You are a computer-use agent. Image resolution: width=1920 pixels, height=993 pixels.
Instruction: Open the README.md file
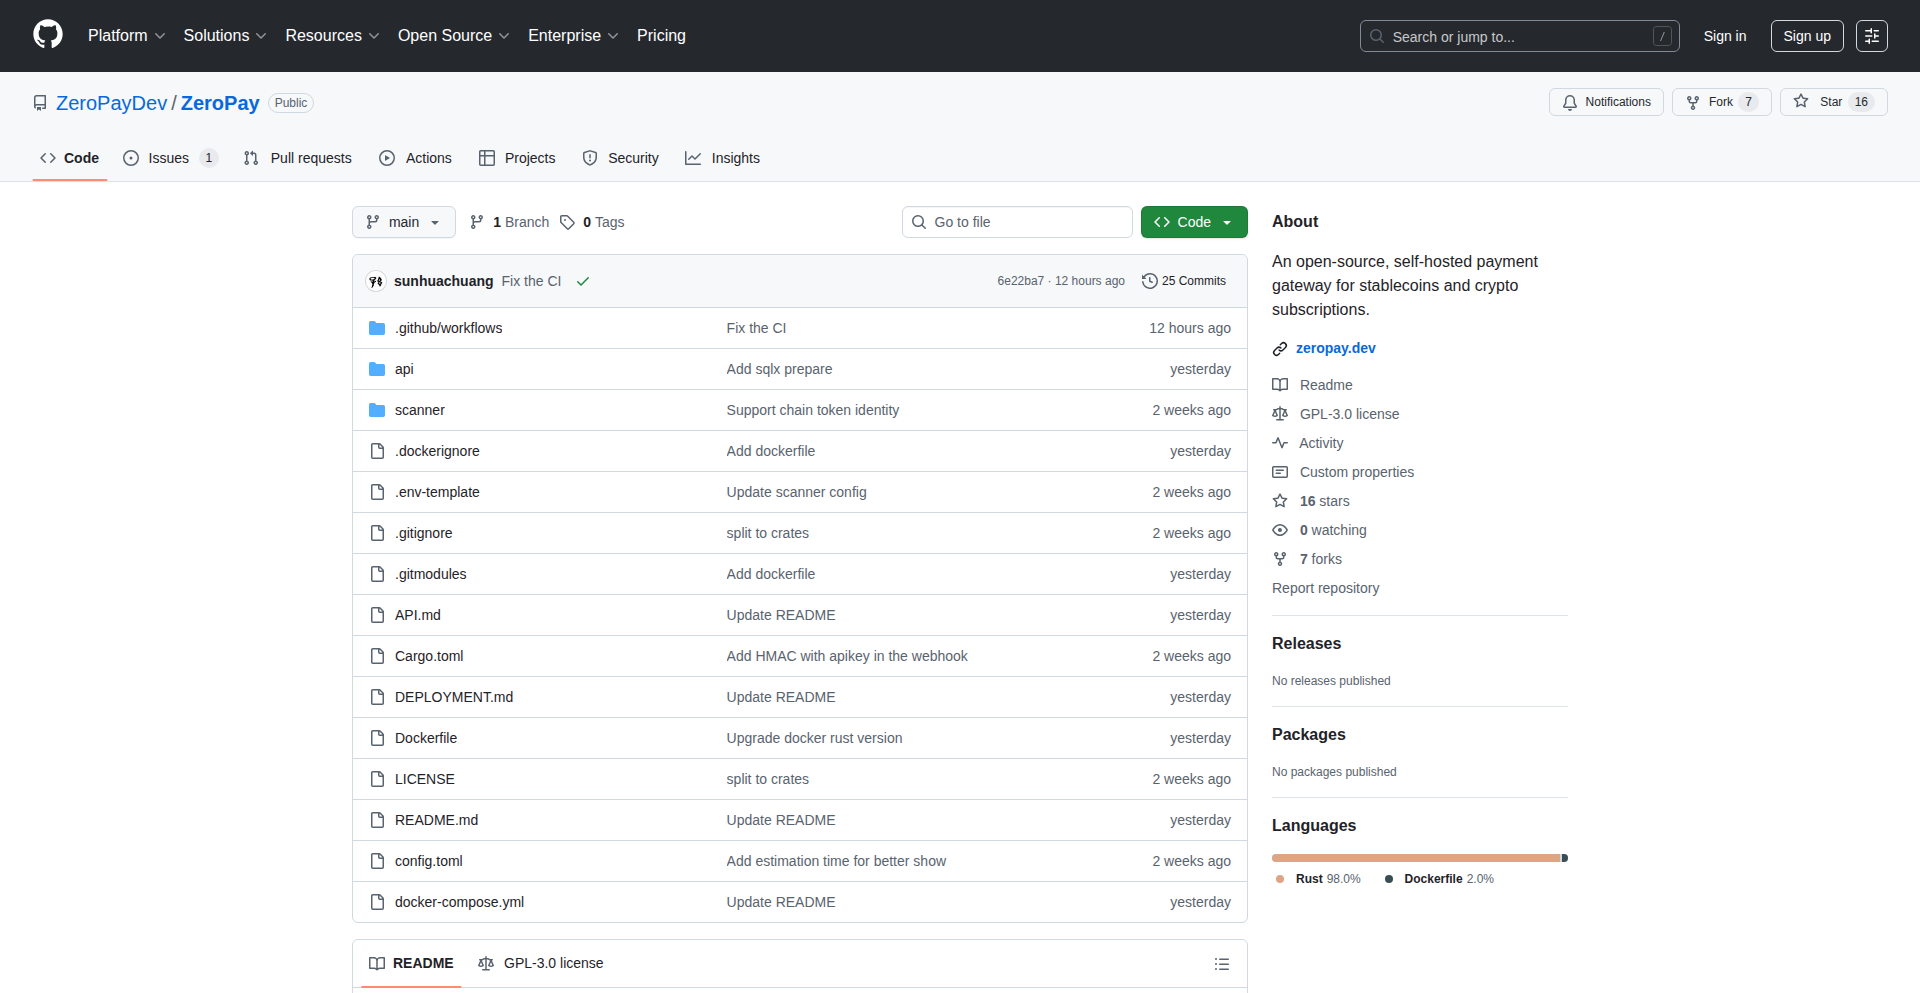tap(436, 820)
